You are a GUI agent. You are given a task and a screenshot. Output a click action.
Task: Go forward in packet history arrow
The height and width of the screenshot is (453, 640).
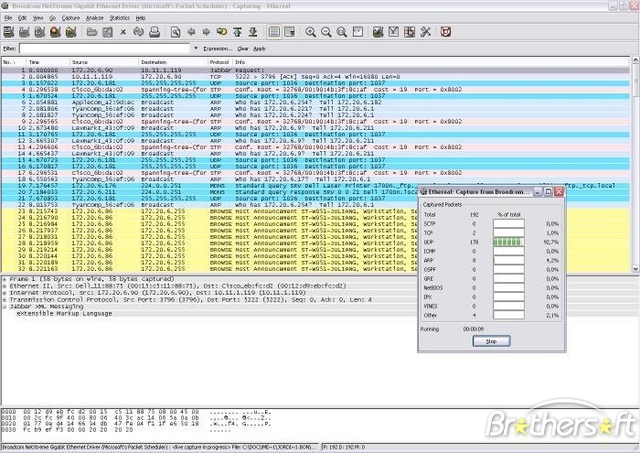point(207,32)
